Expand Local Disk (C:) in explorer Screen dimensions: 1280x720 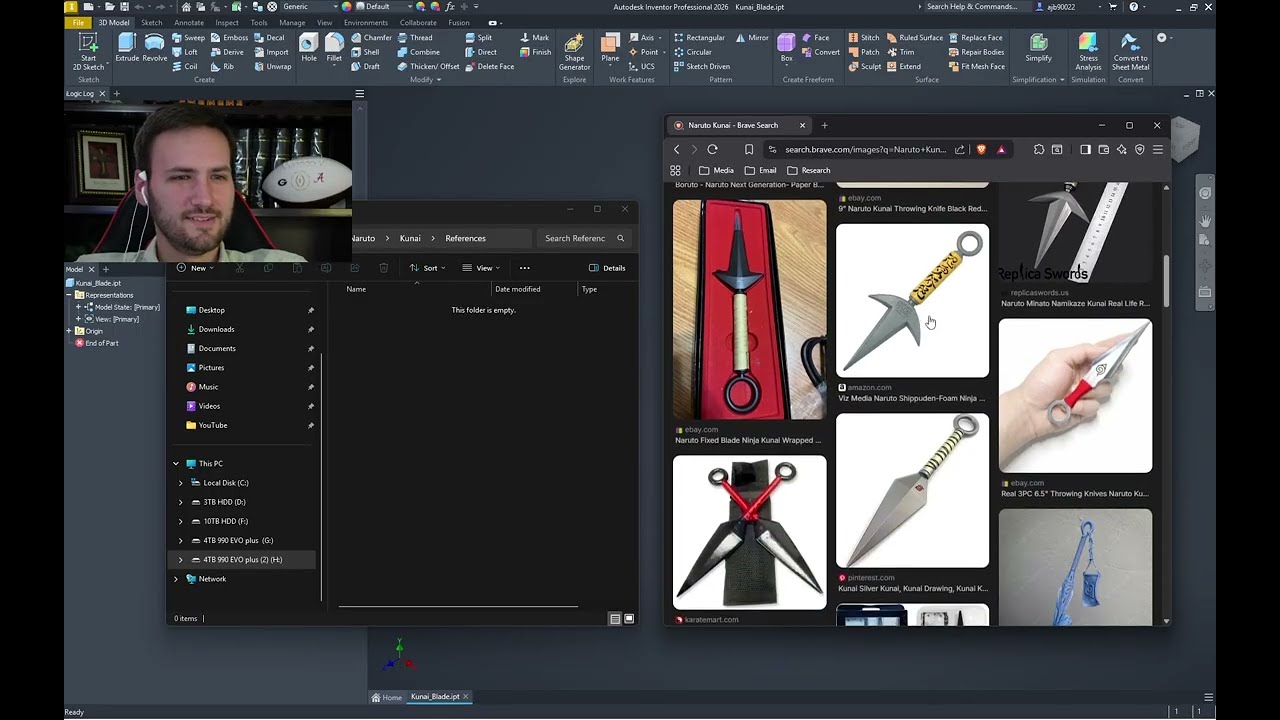click(x=181, y=483)
